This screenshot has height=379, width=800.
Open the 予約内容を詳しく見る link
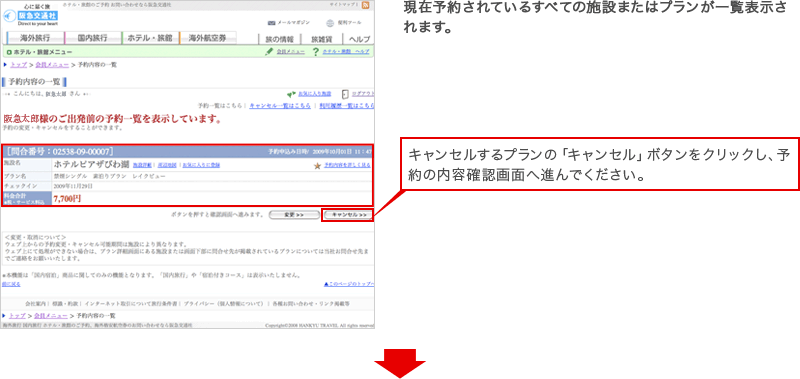pos(347,166)
